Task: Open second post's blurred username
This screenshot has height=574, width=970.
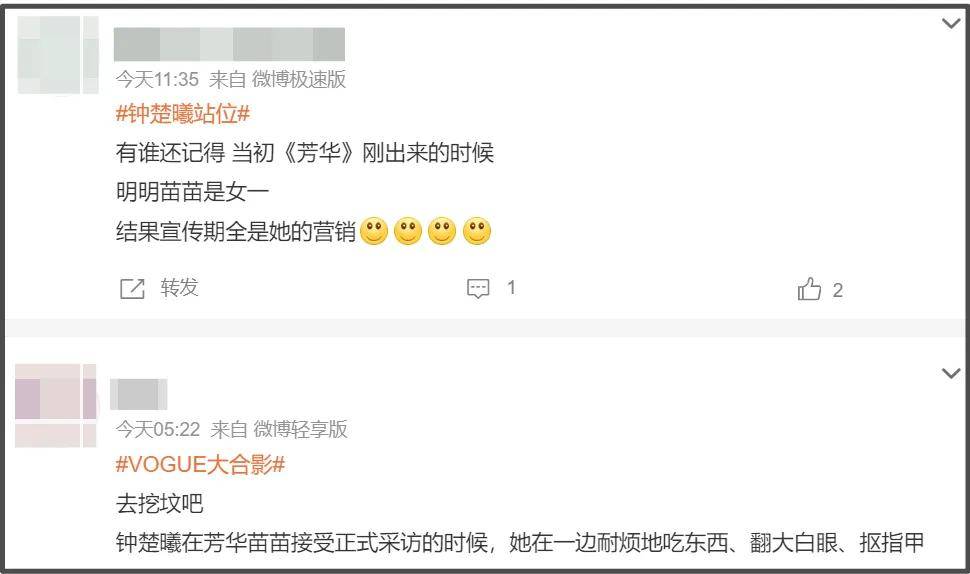Action: (139, 394)
